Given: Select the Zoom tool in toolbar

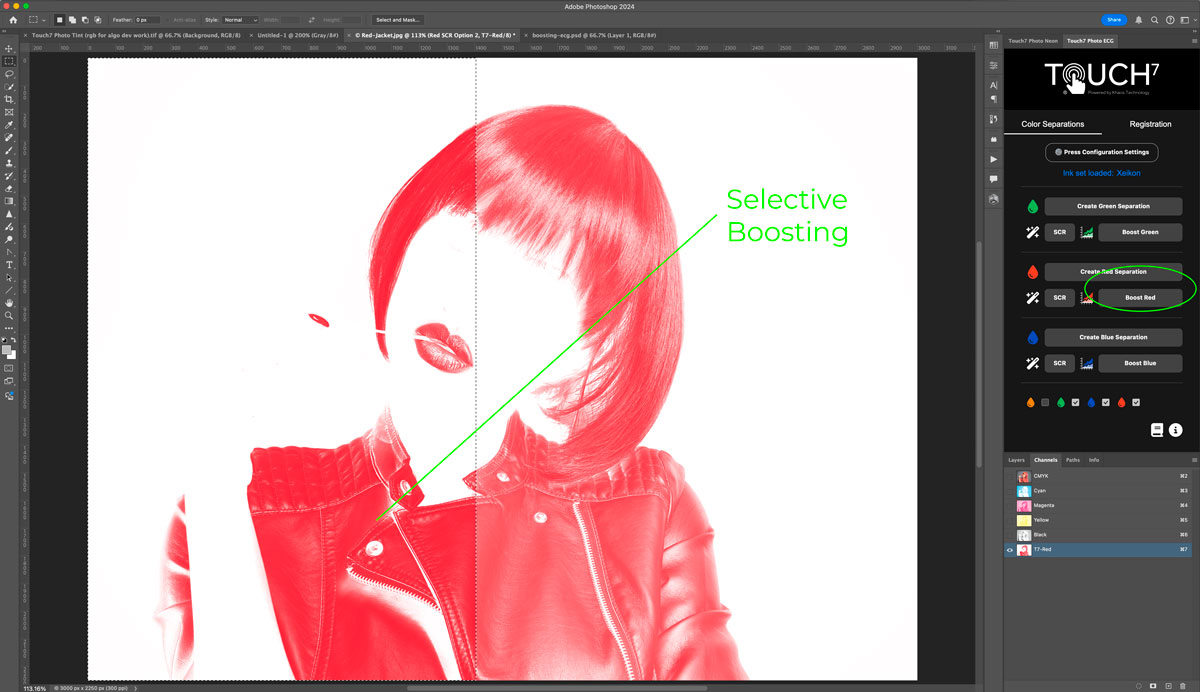Looking at the screenshot, I should tap(9, 316).
